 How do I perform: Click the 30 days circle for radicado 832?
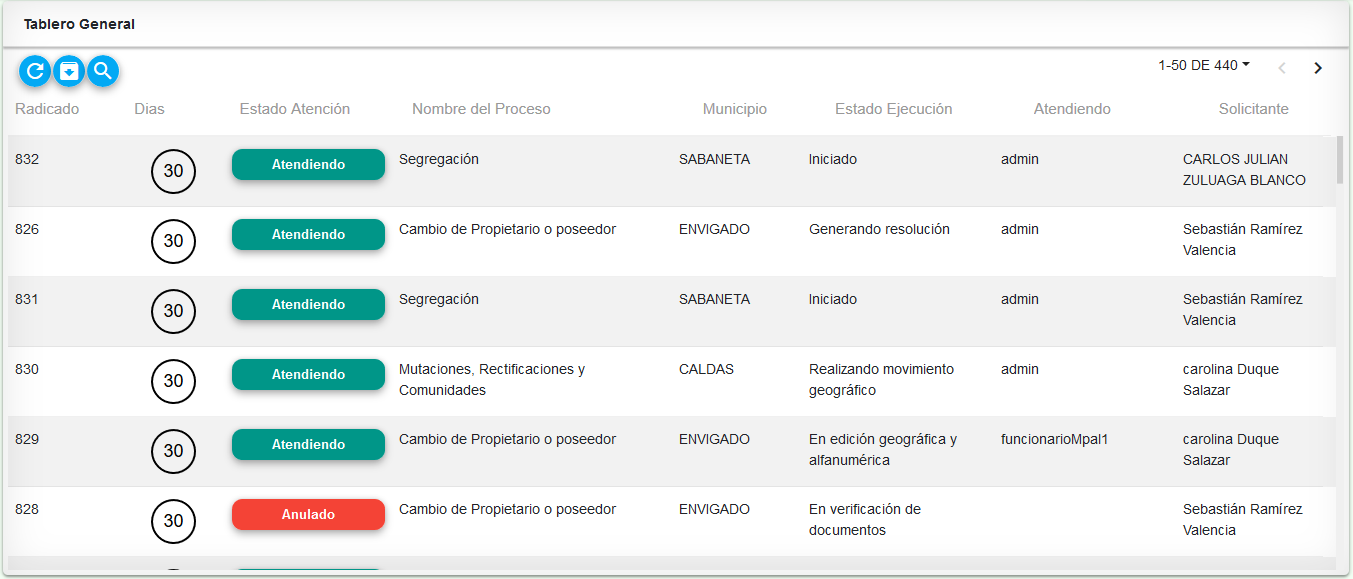tap(173, 171)
